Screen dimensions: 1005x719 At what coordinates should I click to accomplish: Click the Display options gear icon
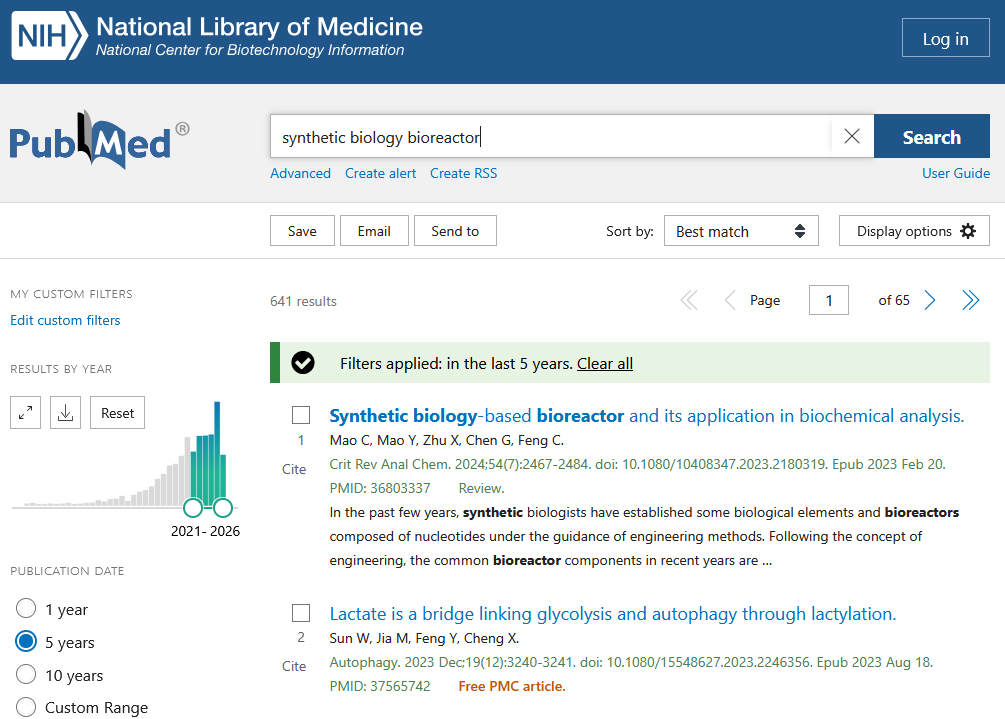[968, 231]
